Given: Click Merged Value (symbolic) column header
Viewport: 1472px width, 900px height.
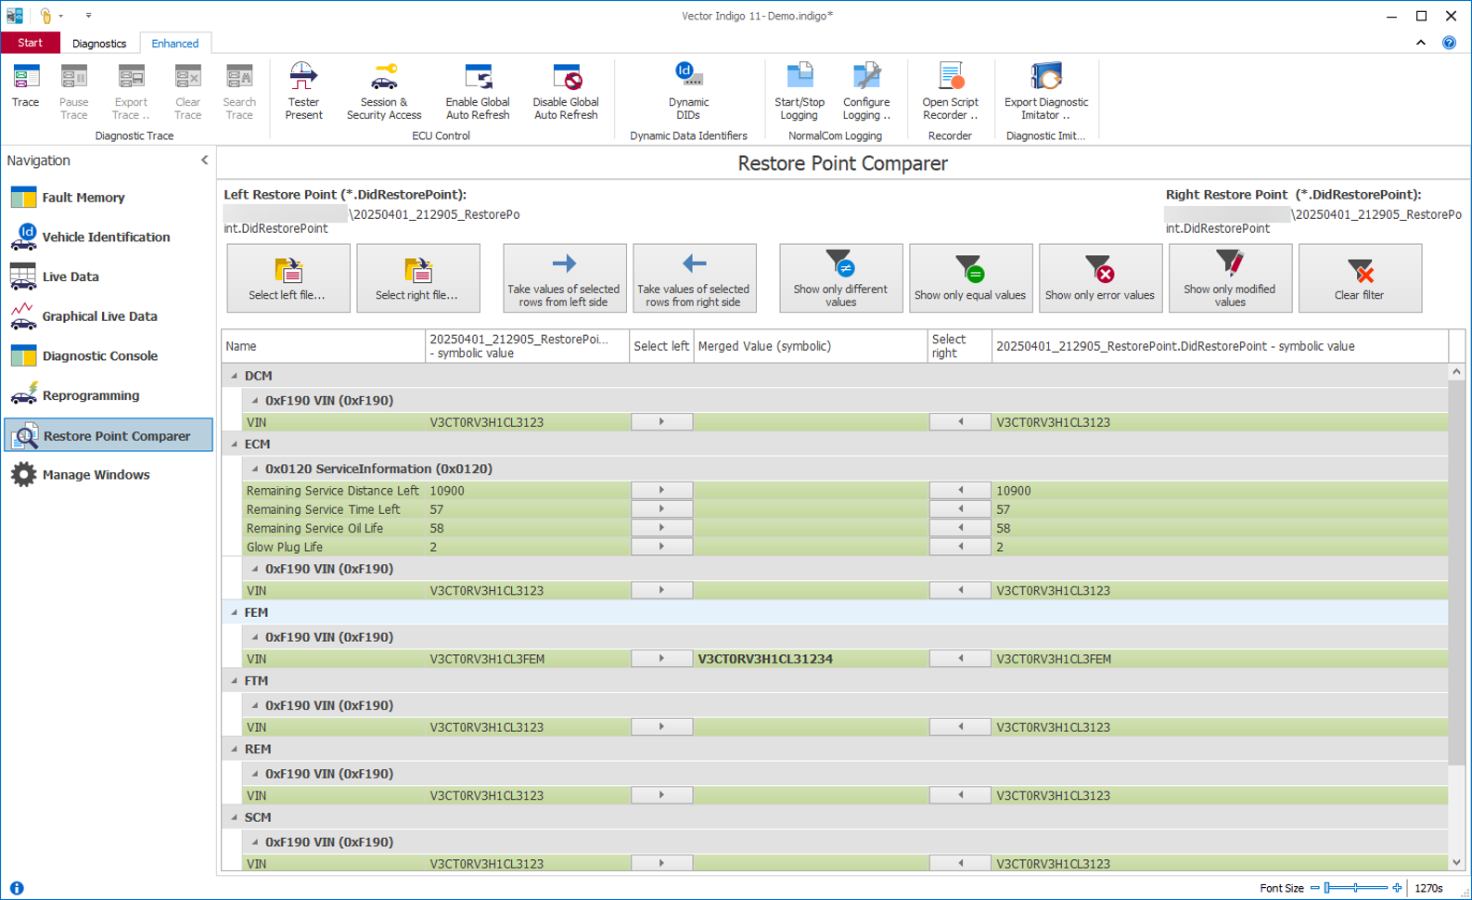Looking at the screenshot, I should [x=811, y=346].
